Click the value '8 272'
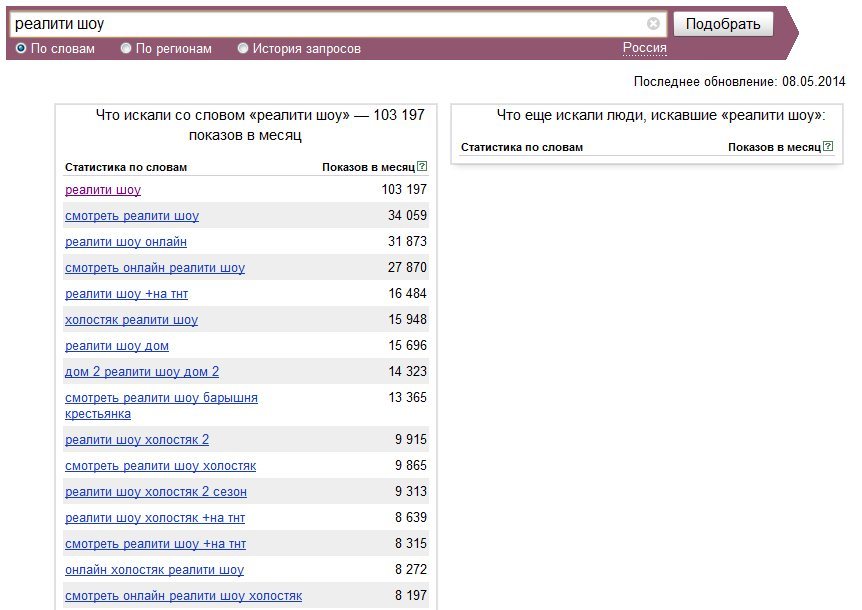The width and height of the screenshot is (862, 610). click(411, 569)
